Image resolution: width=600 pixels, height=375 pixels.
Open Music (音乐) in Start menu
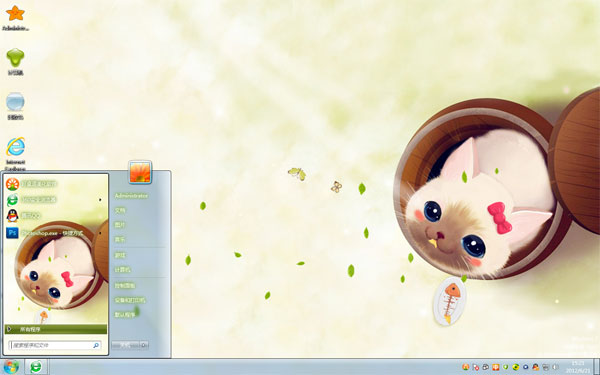pos(120,240)
